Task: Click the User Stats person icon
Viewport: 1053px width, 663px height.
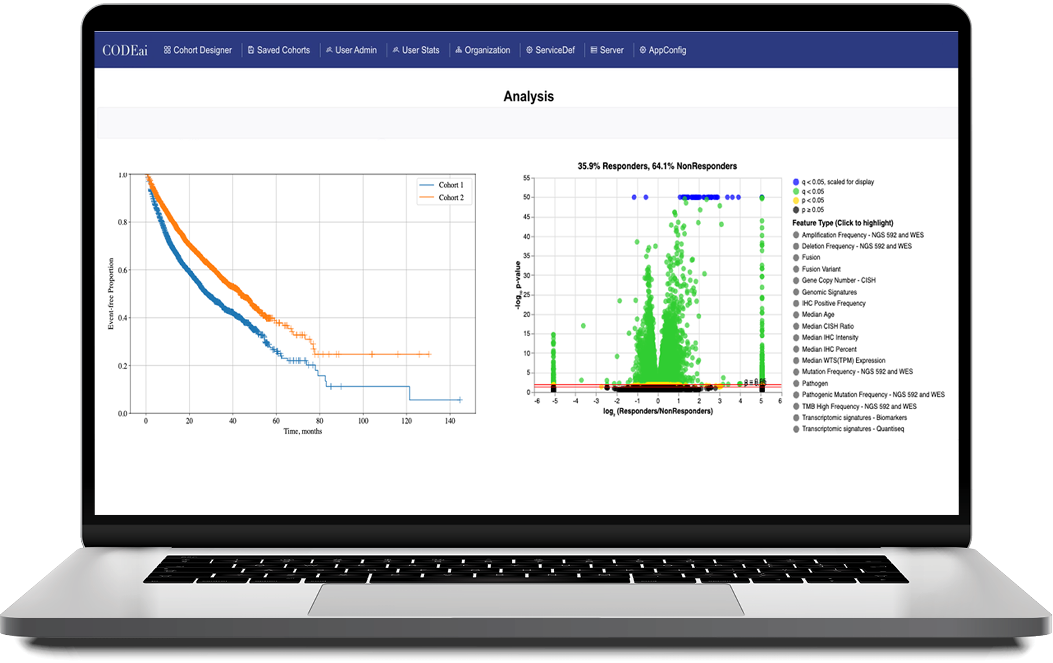Action: pyautogui.click(x=397, y=50)
